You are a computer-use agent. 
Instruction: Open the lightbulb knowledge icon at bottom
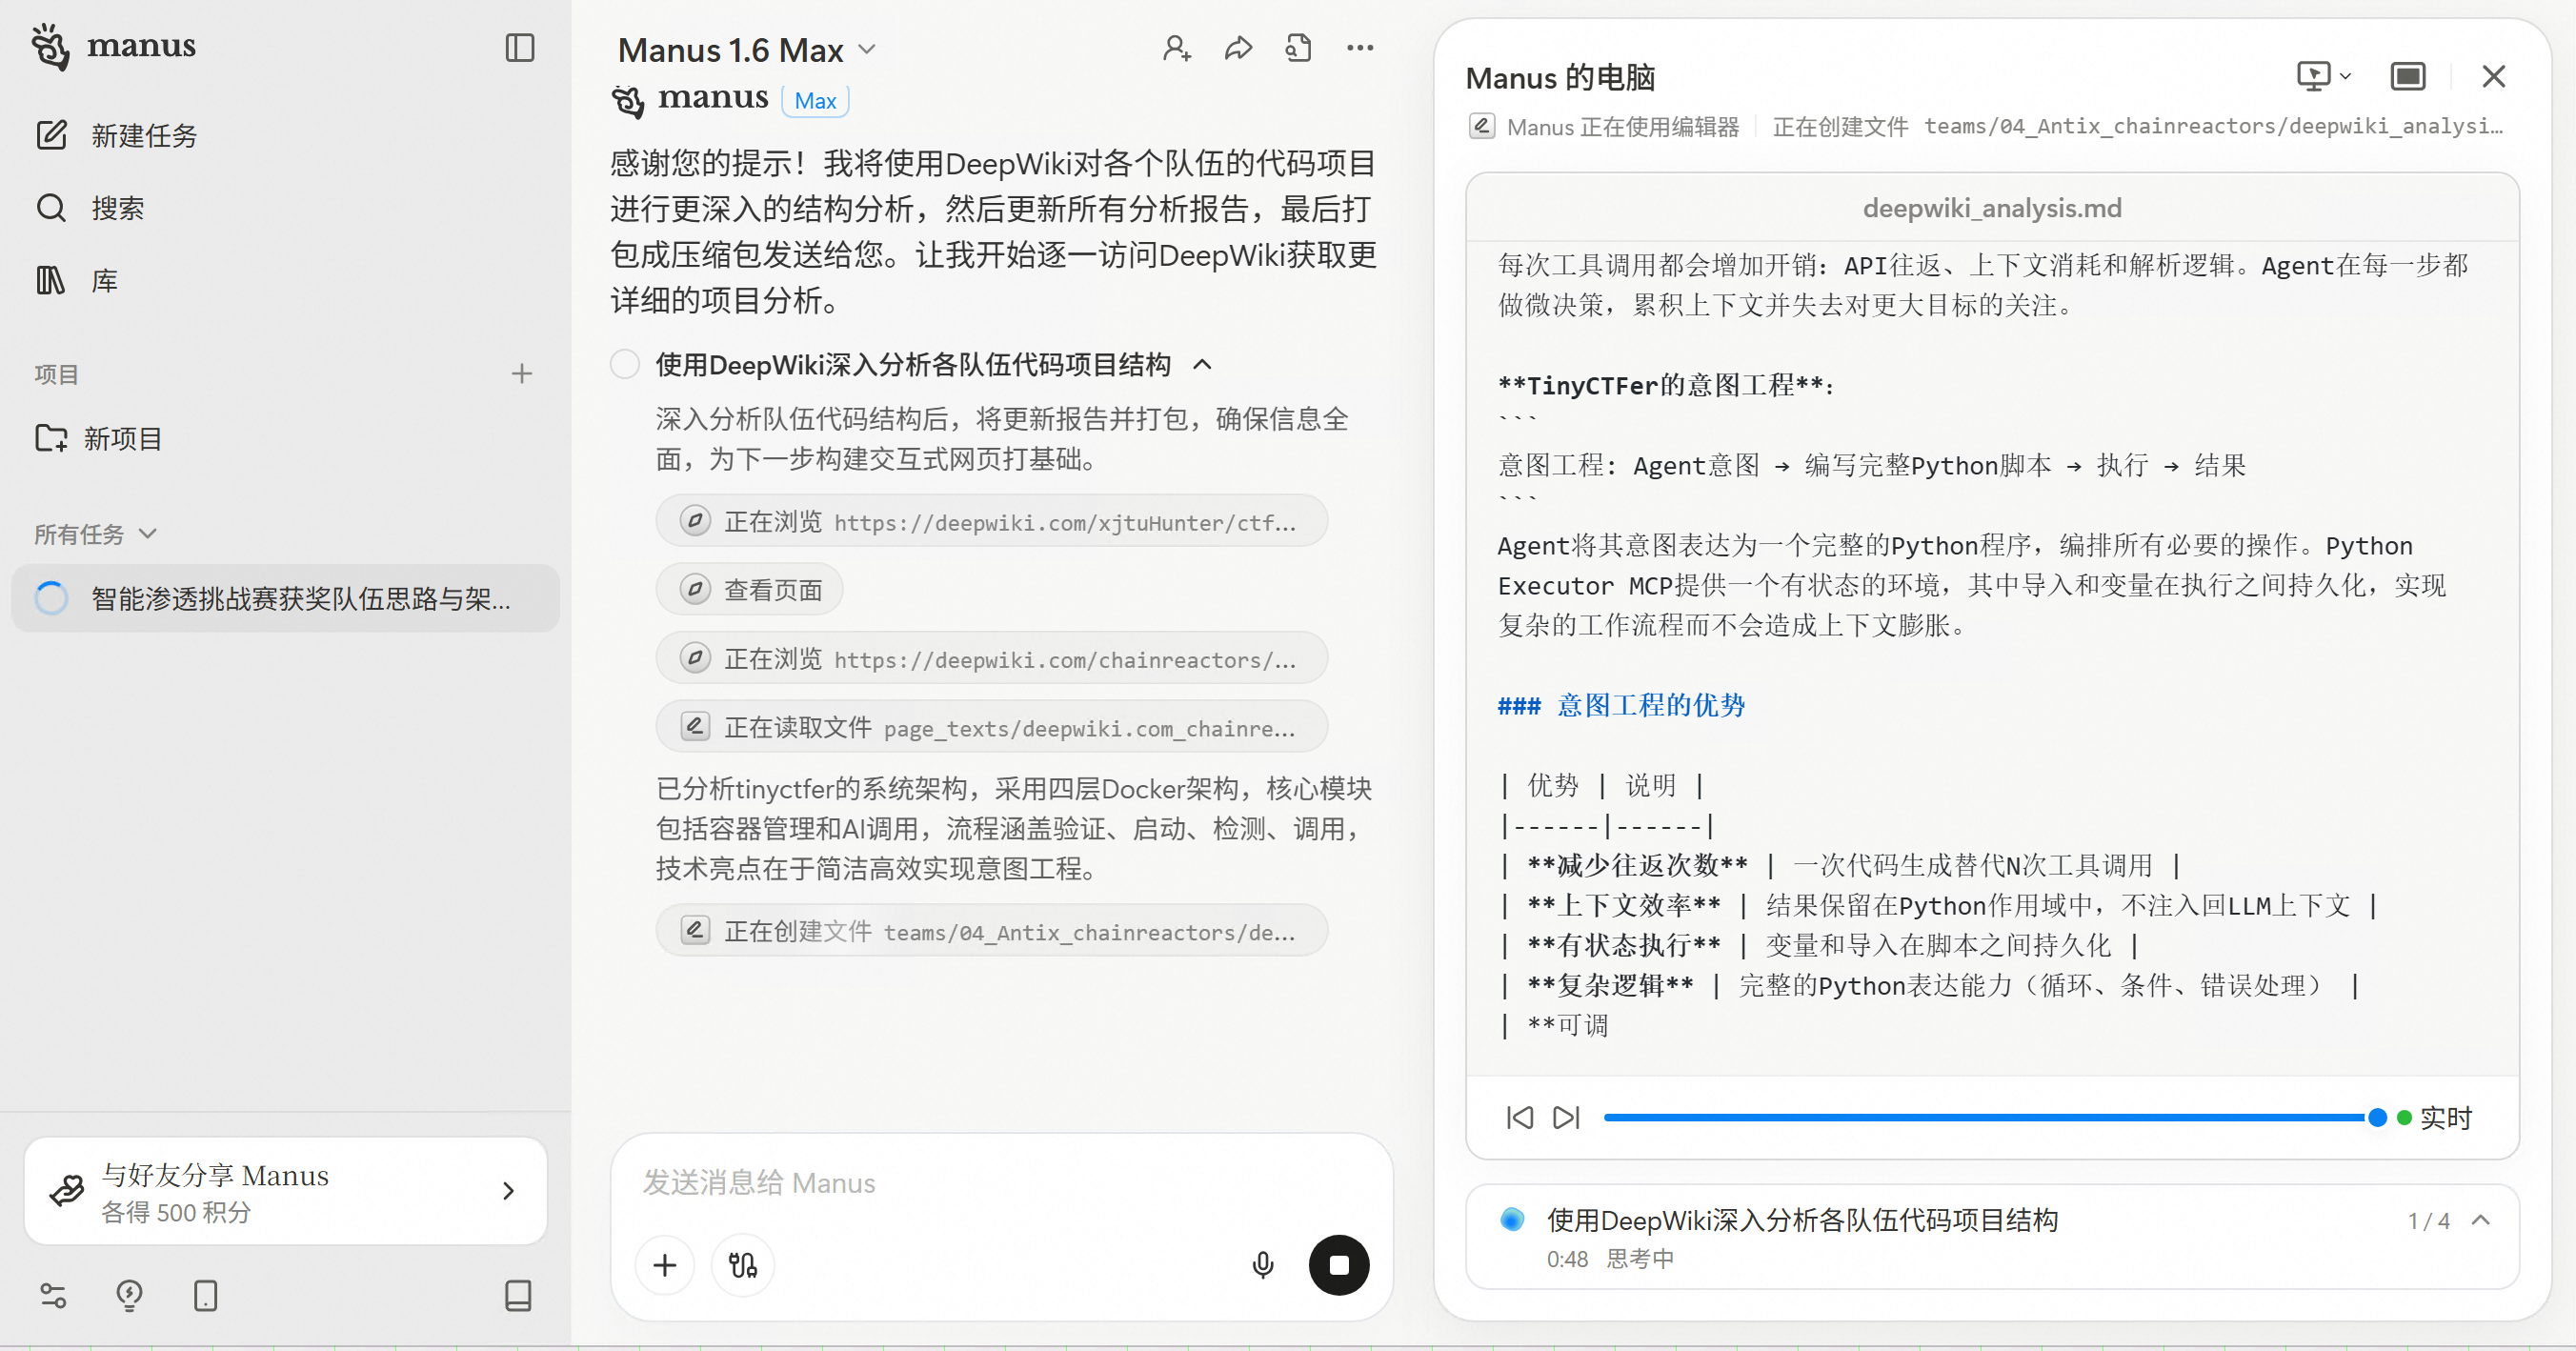129,1295
